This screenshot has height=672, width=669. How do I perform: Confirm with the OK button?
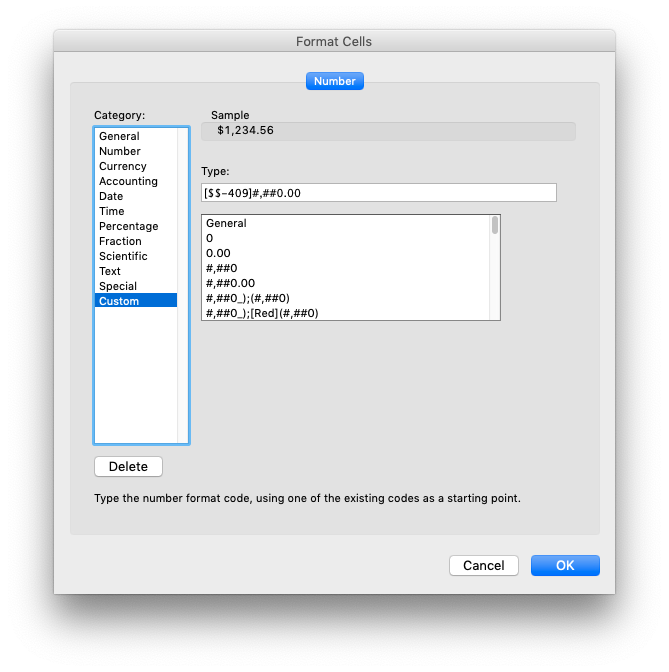click(565, 566)
